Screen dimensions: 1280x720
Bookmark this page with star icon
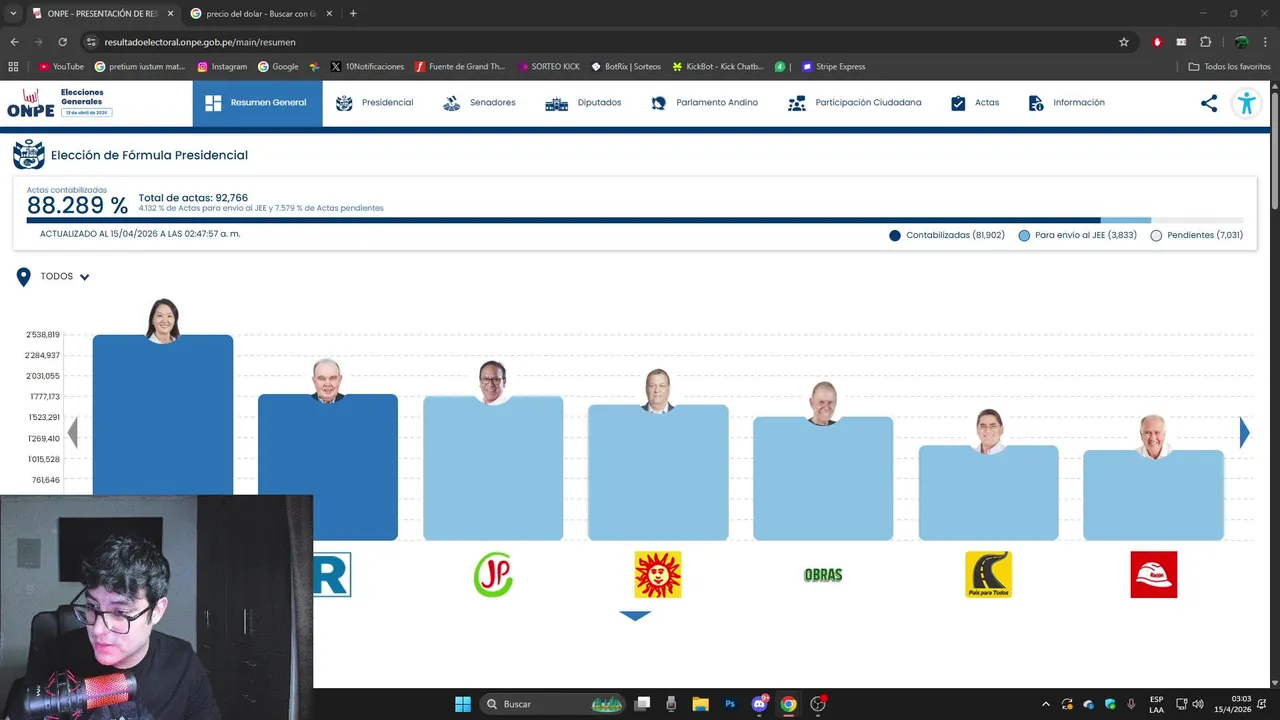(1124, 42)
